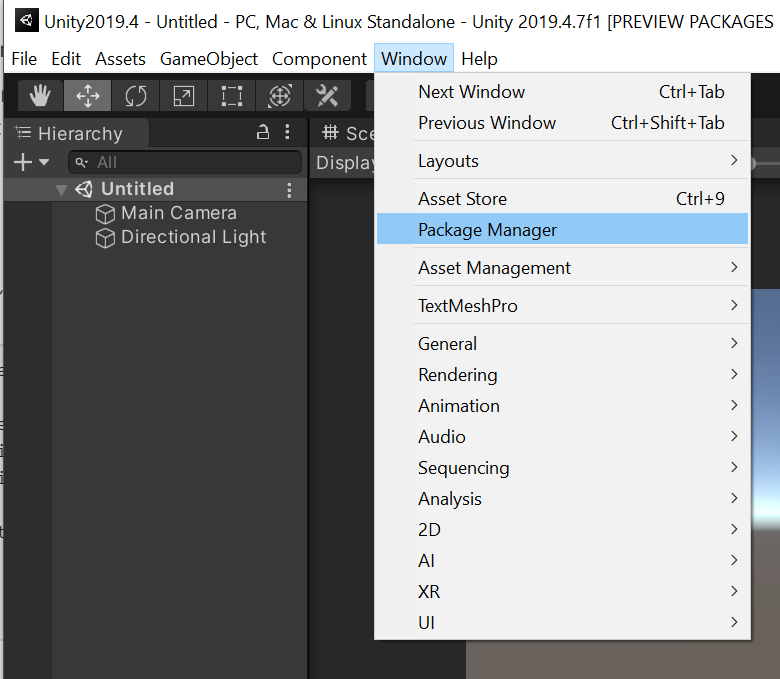Open custom editor tools
780x679 pixels.
327,96
